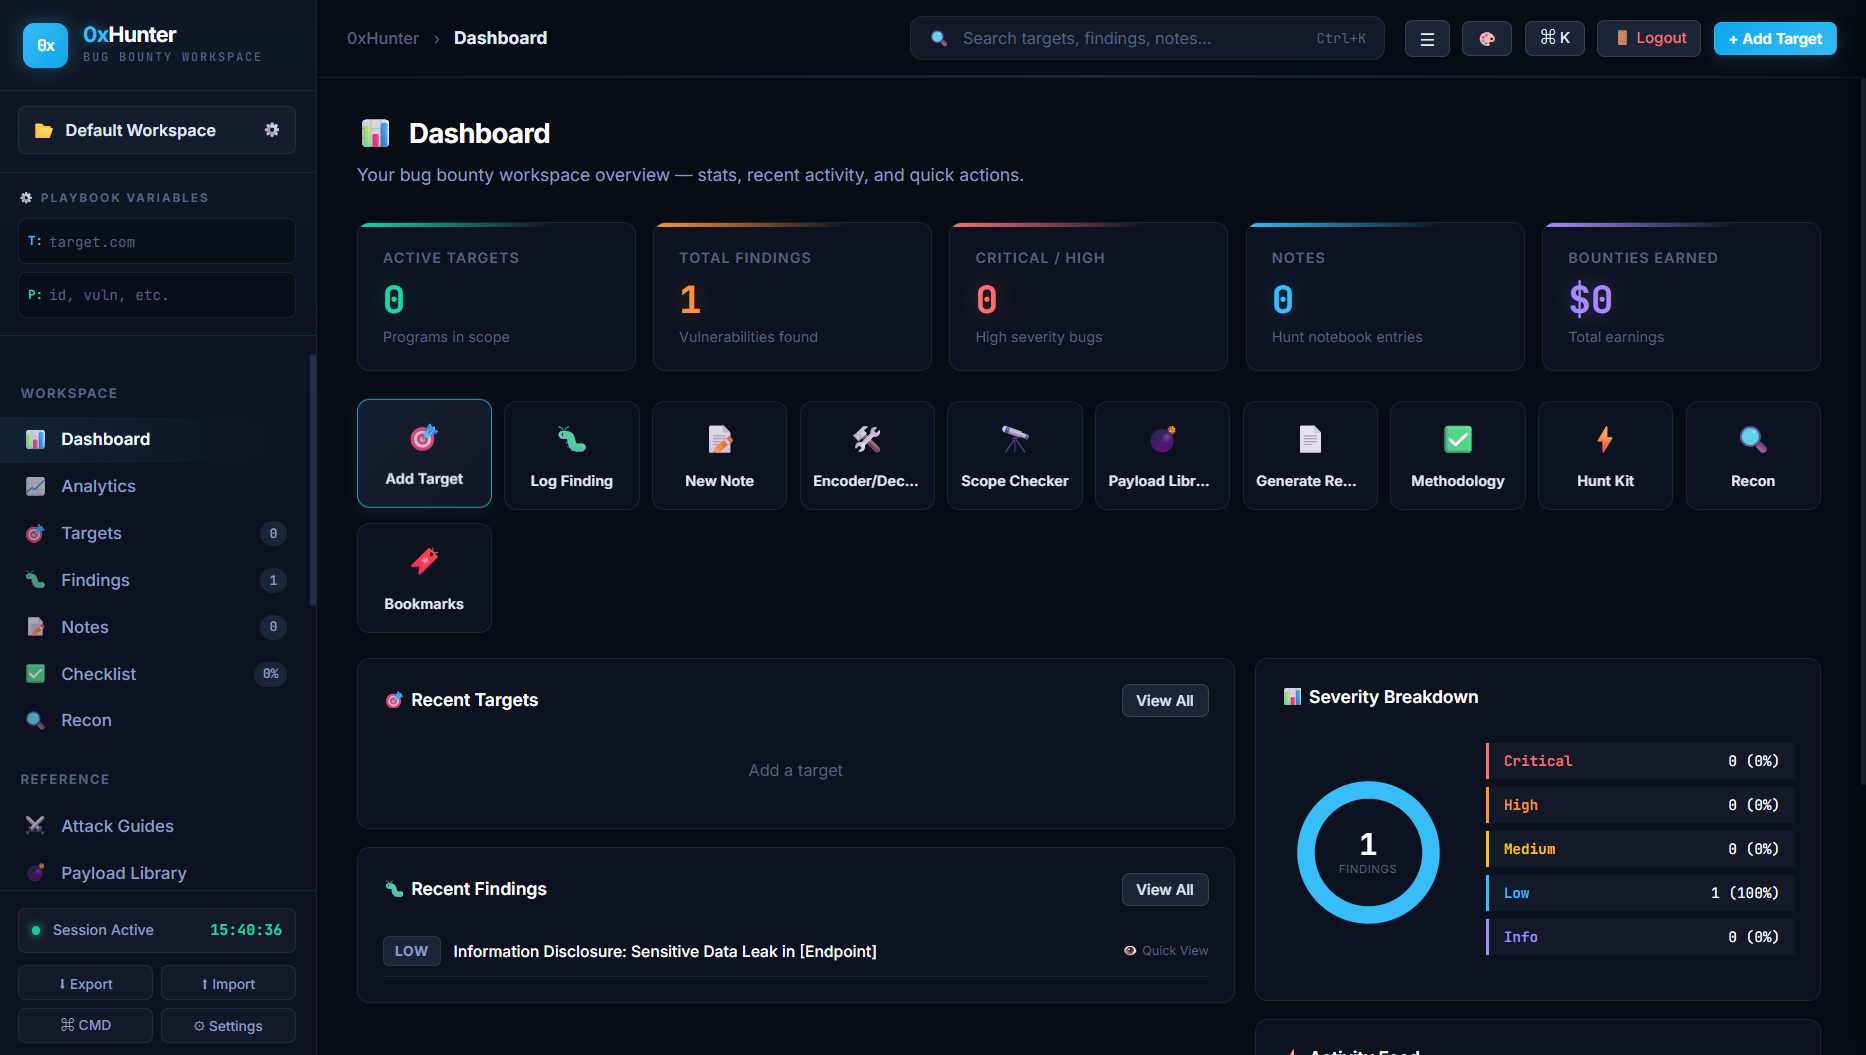Click the Add a target placeholder link
This screenshot has height=1055, width=1866.
click(795, 770)
